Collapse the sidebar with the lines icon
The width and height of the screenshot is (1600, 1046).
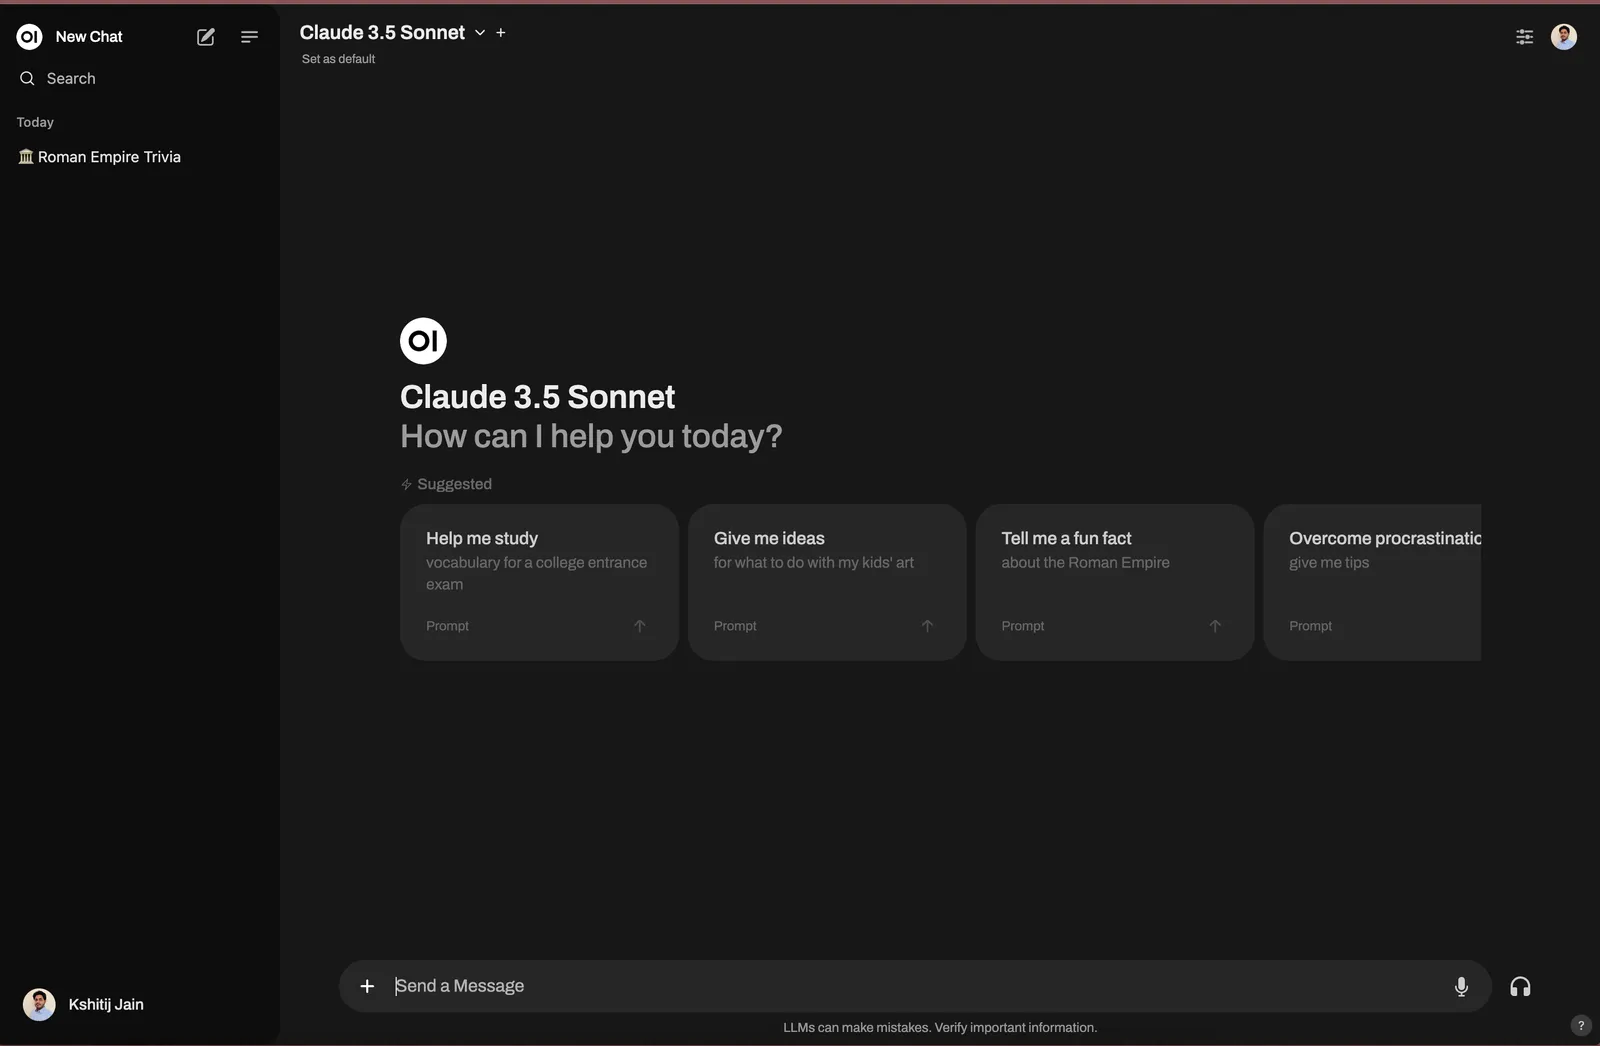[x=249, y=37]
